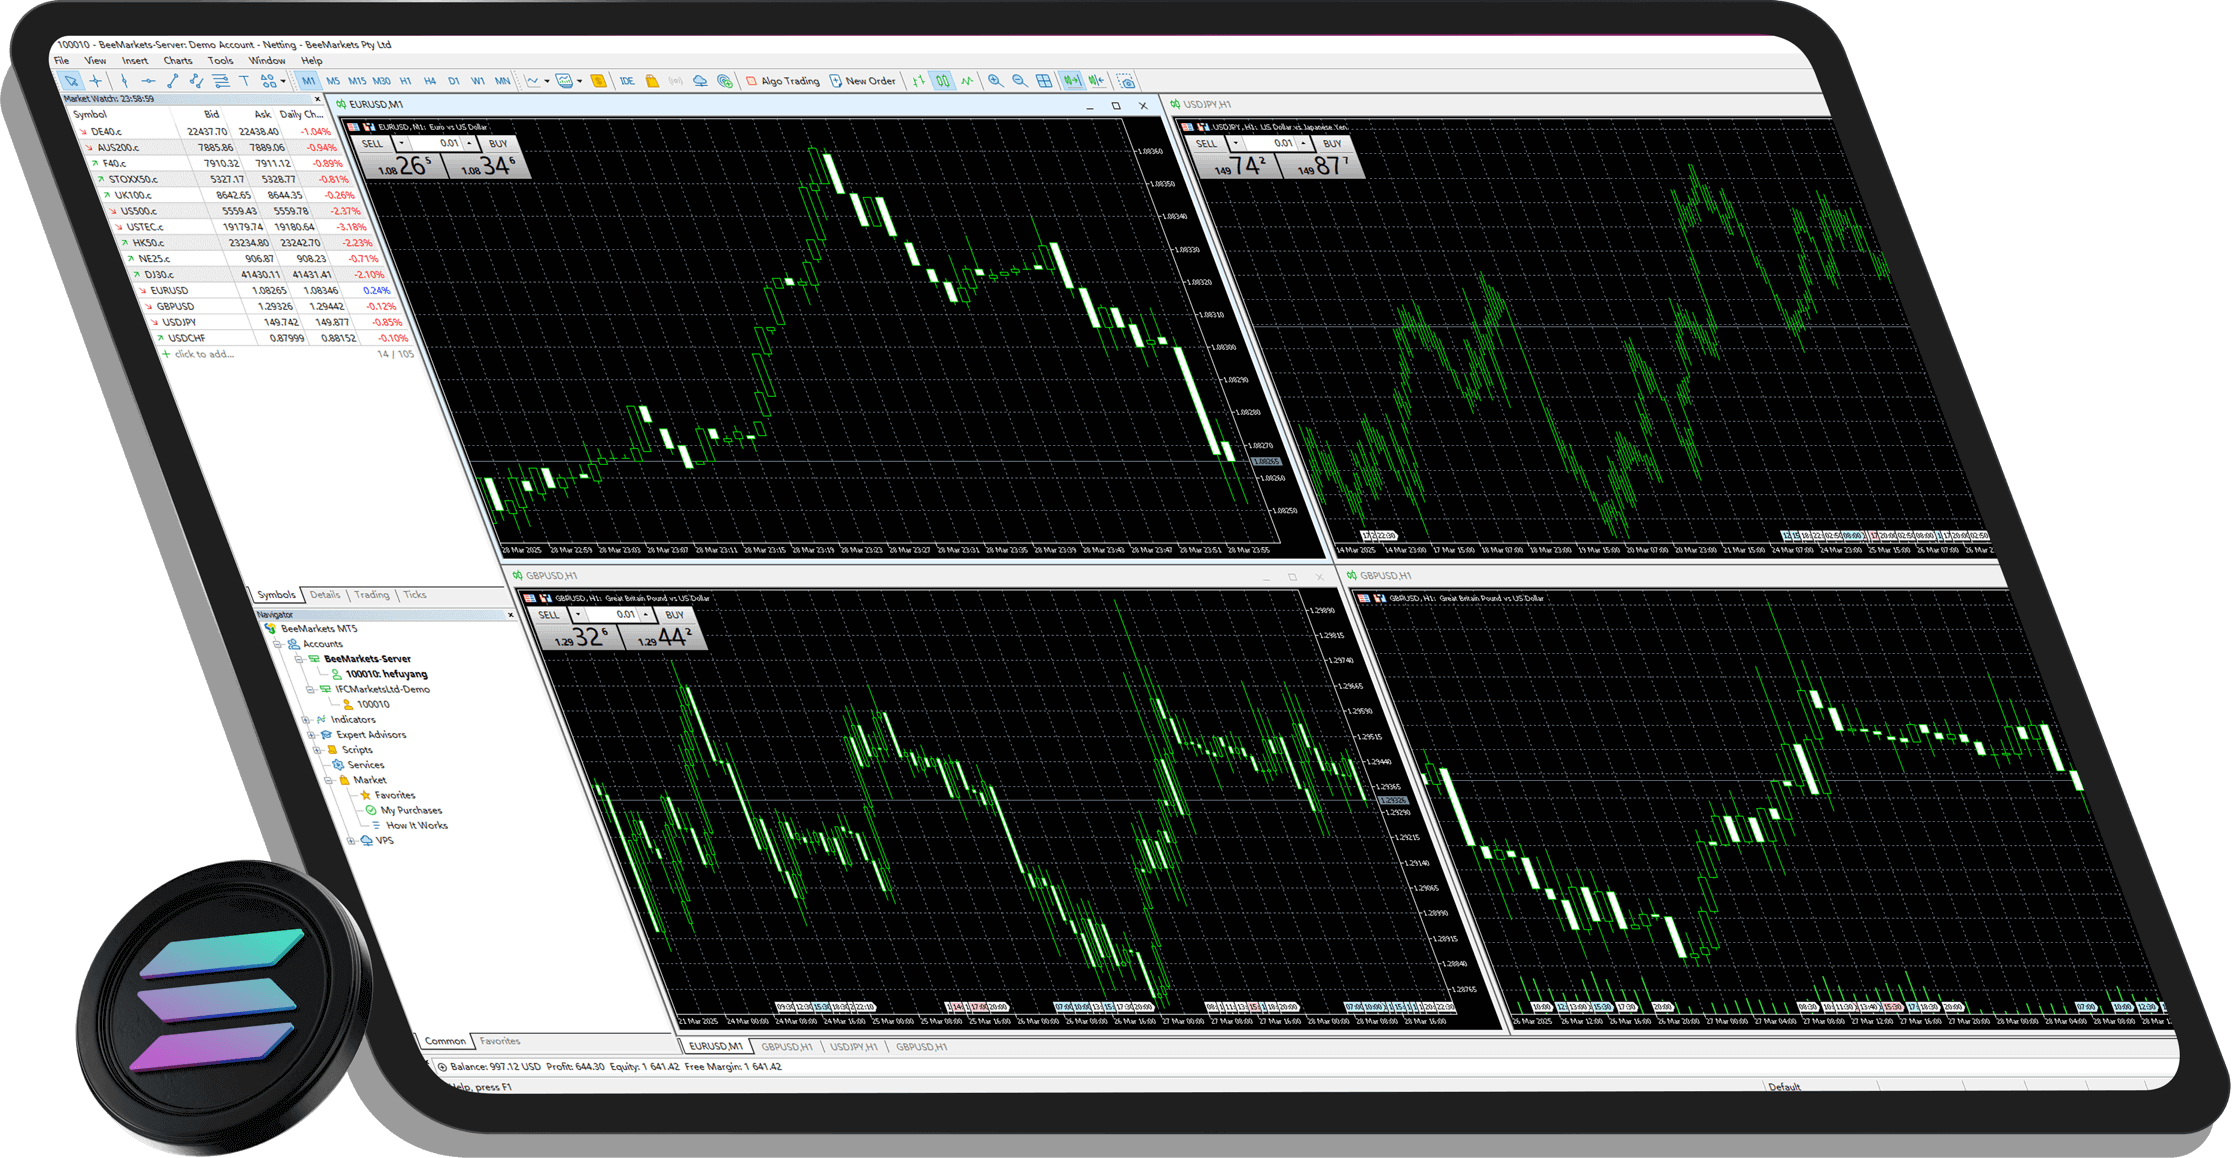2232x1158 pixels.
Task: Select the trendline drawing tool
Action: (172, 81)
